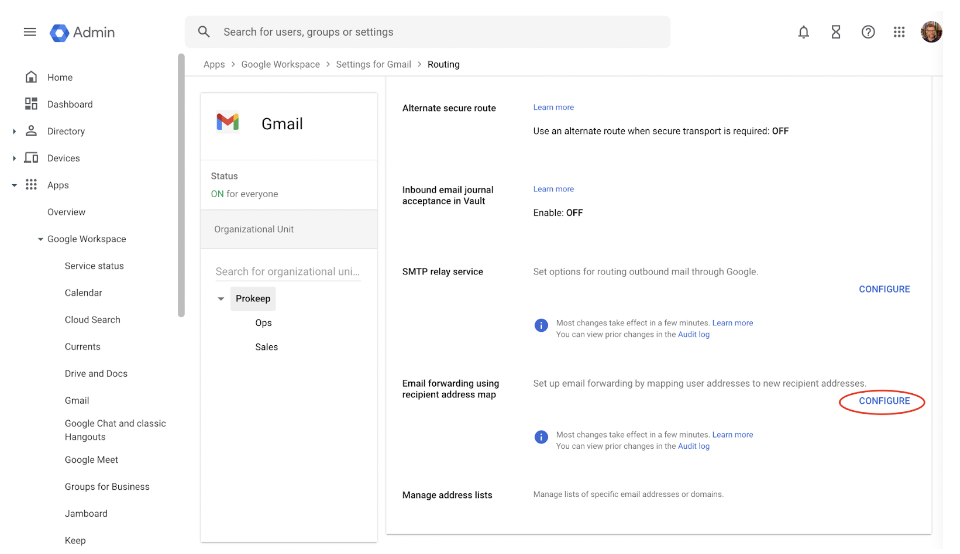Collapse the Prokeep organizational unit
Screen dimensions: 960x554
click(221, 299)
